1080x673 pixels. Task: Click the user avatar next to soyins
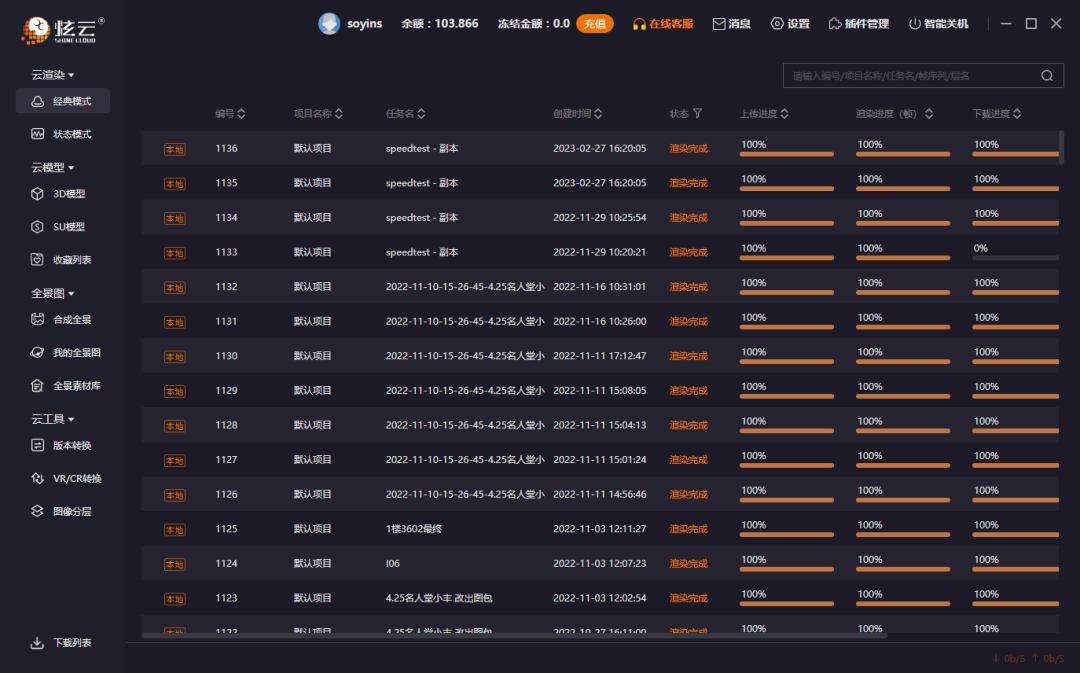tap(329, 23)
